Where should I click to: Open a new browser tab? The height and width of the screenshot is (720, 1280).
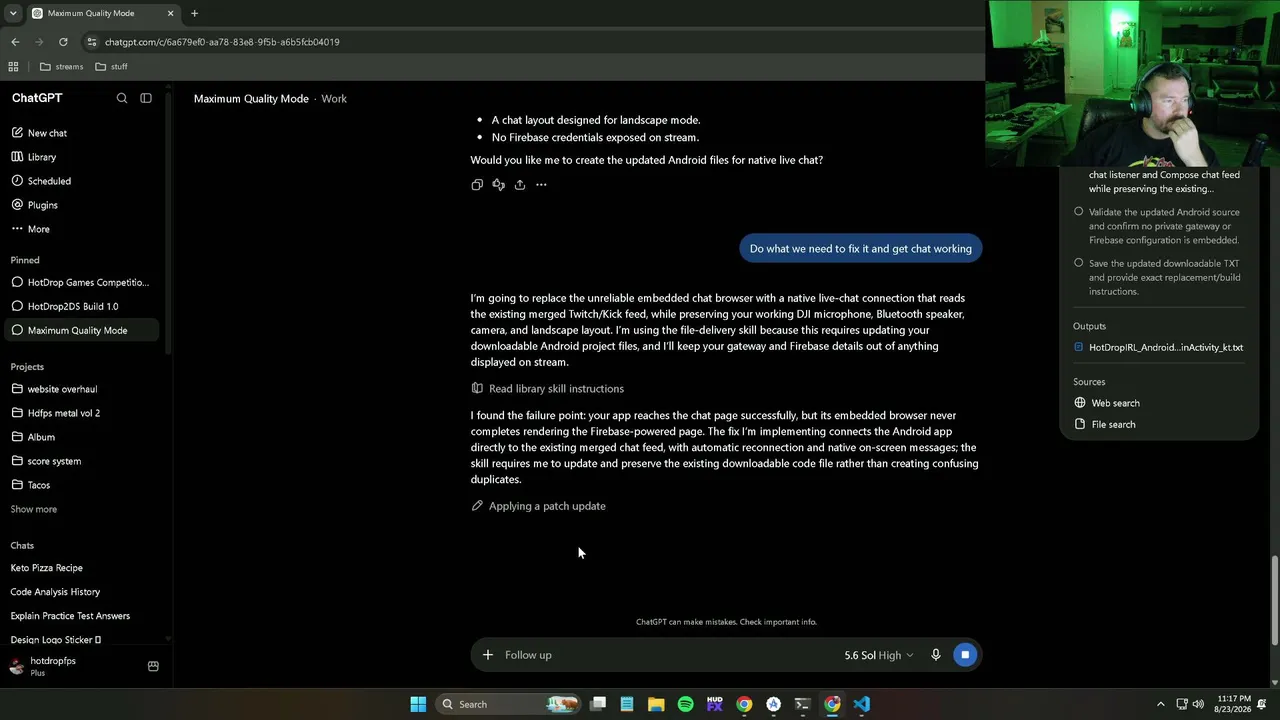click(x=194, y=14)
